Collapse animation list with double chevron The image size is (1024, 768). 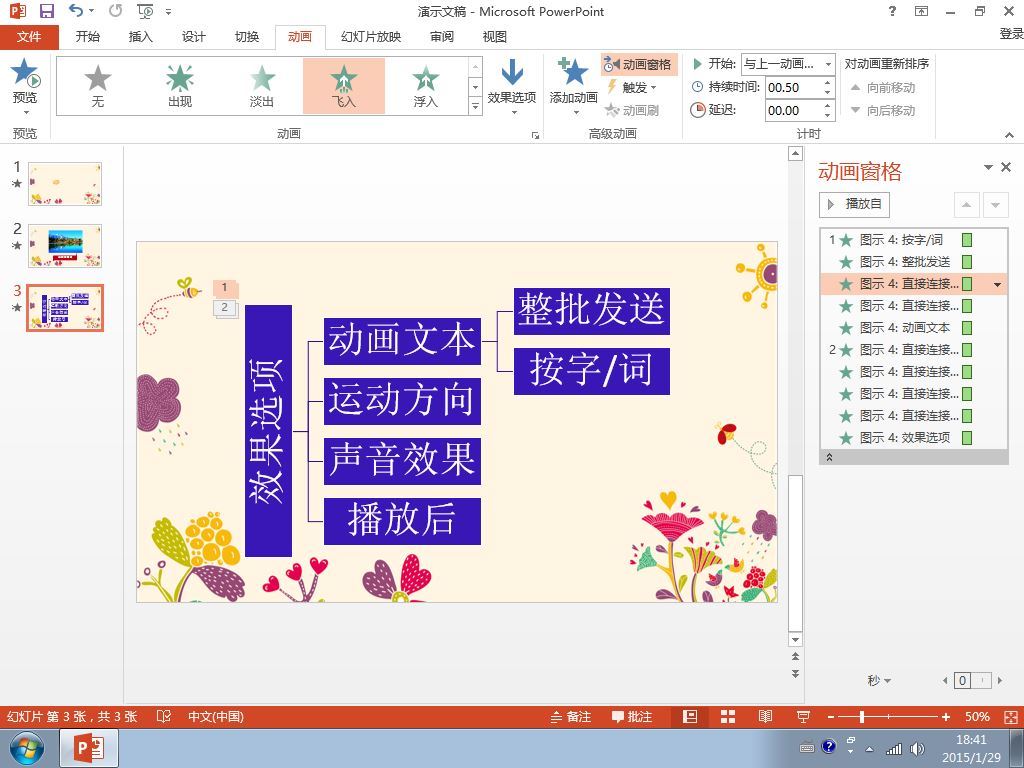tap(829, 457)
